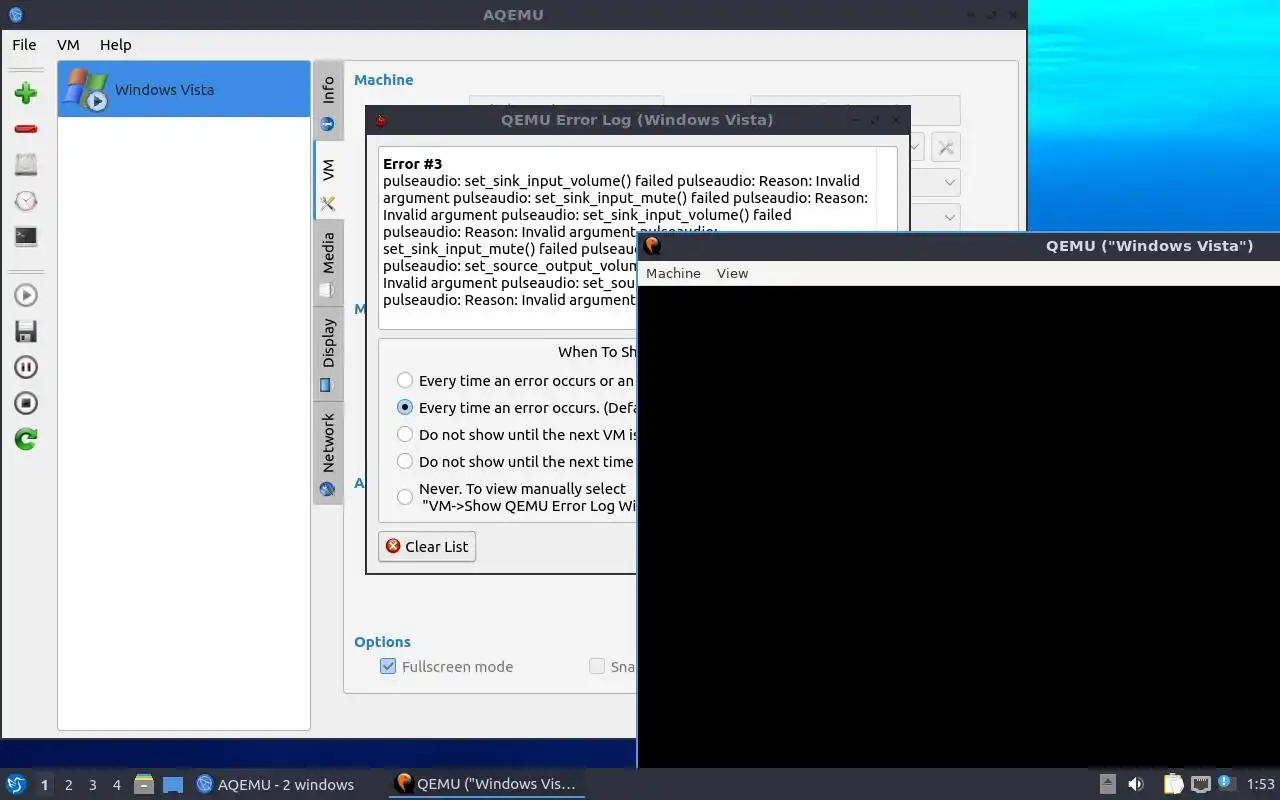Click the green circular reset VM icon
The height and width of the screenshot is (800, 1280).
[x=26, y=439]
